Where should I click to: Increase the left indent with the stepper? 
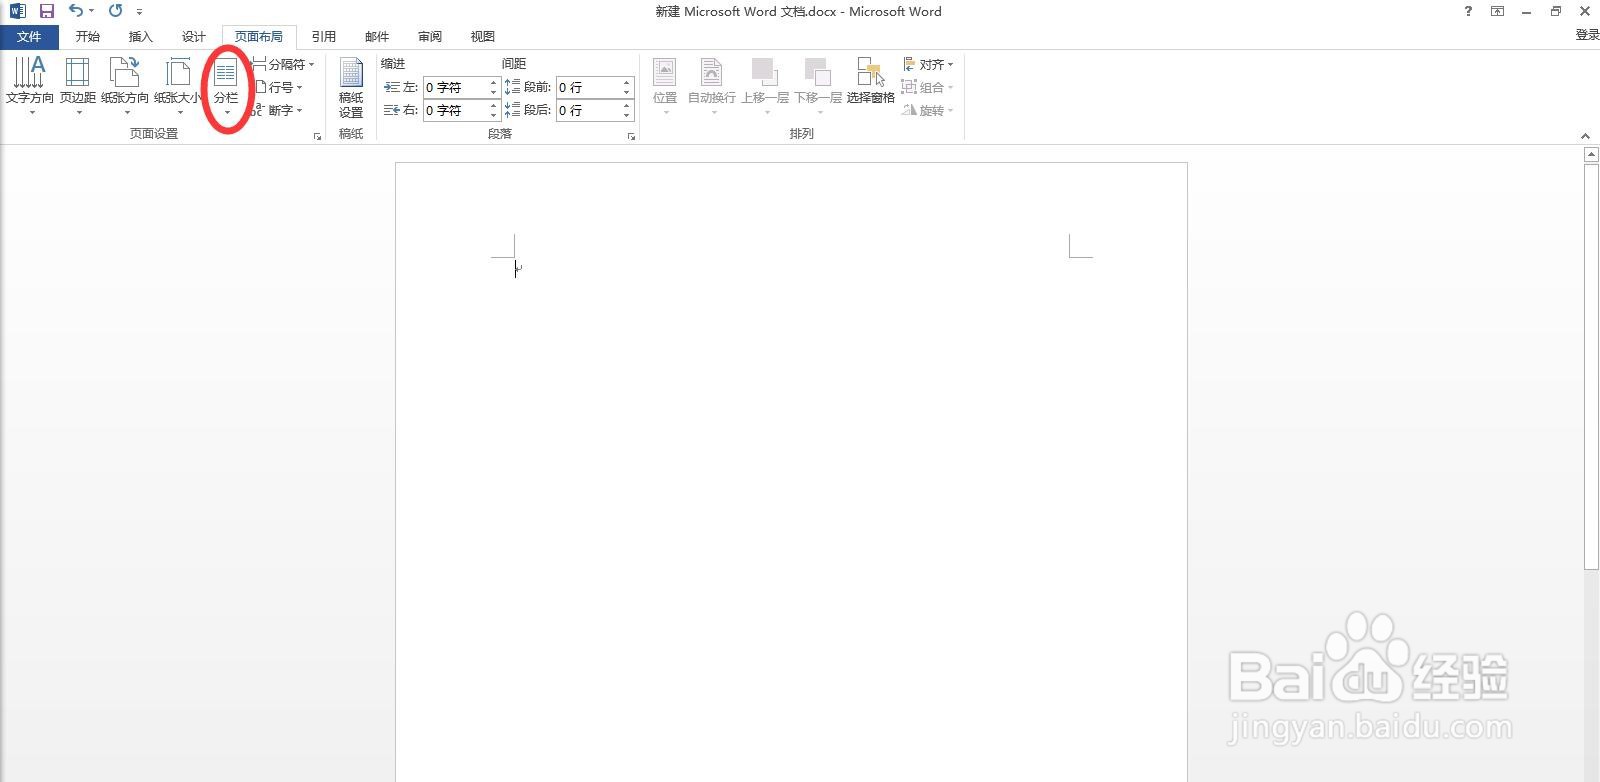494,83
